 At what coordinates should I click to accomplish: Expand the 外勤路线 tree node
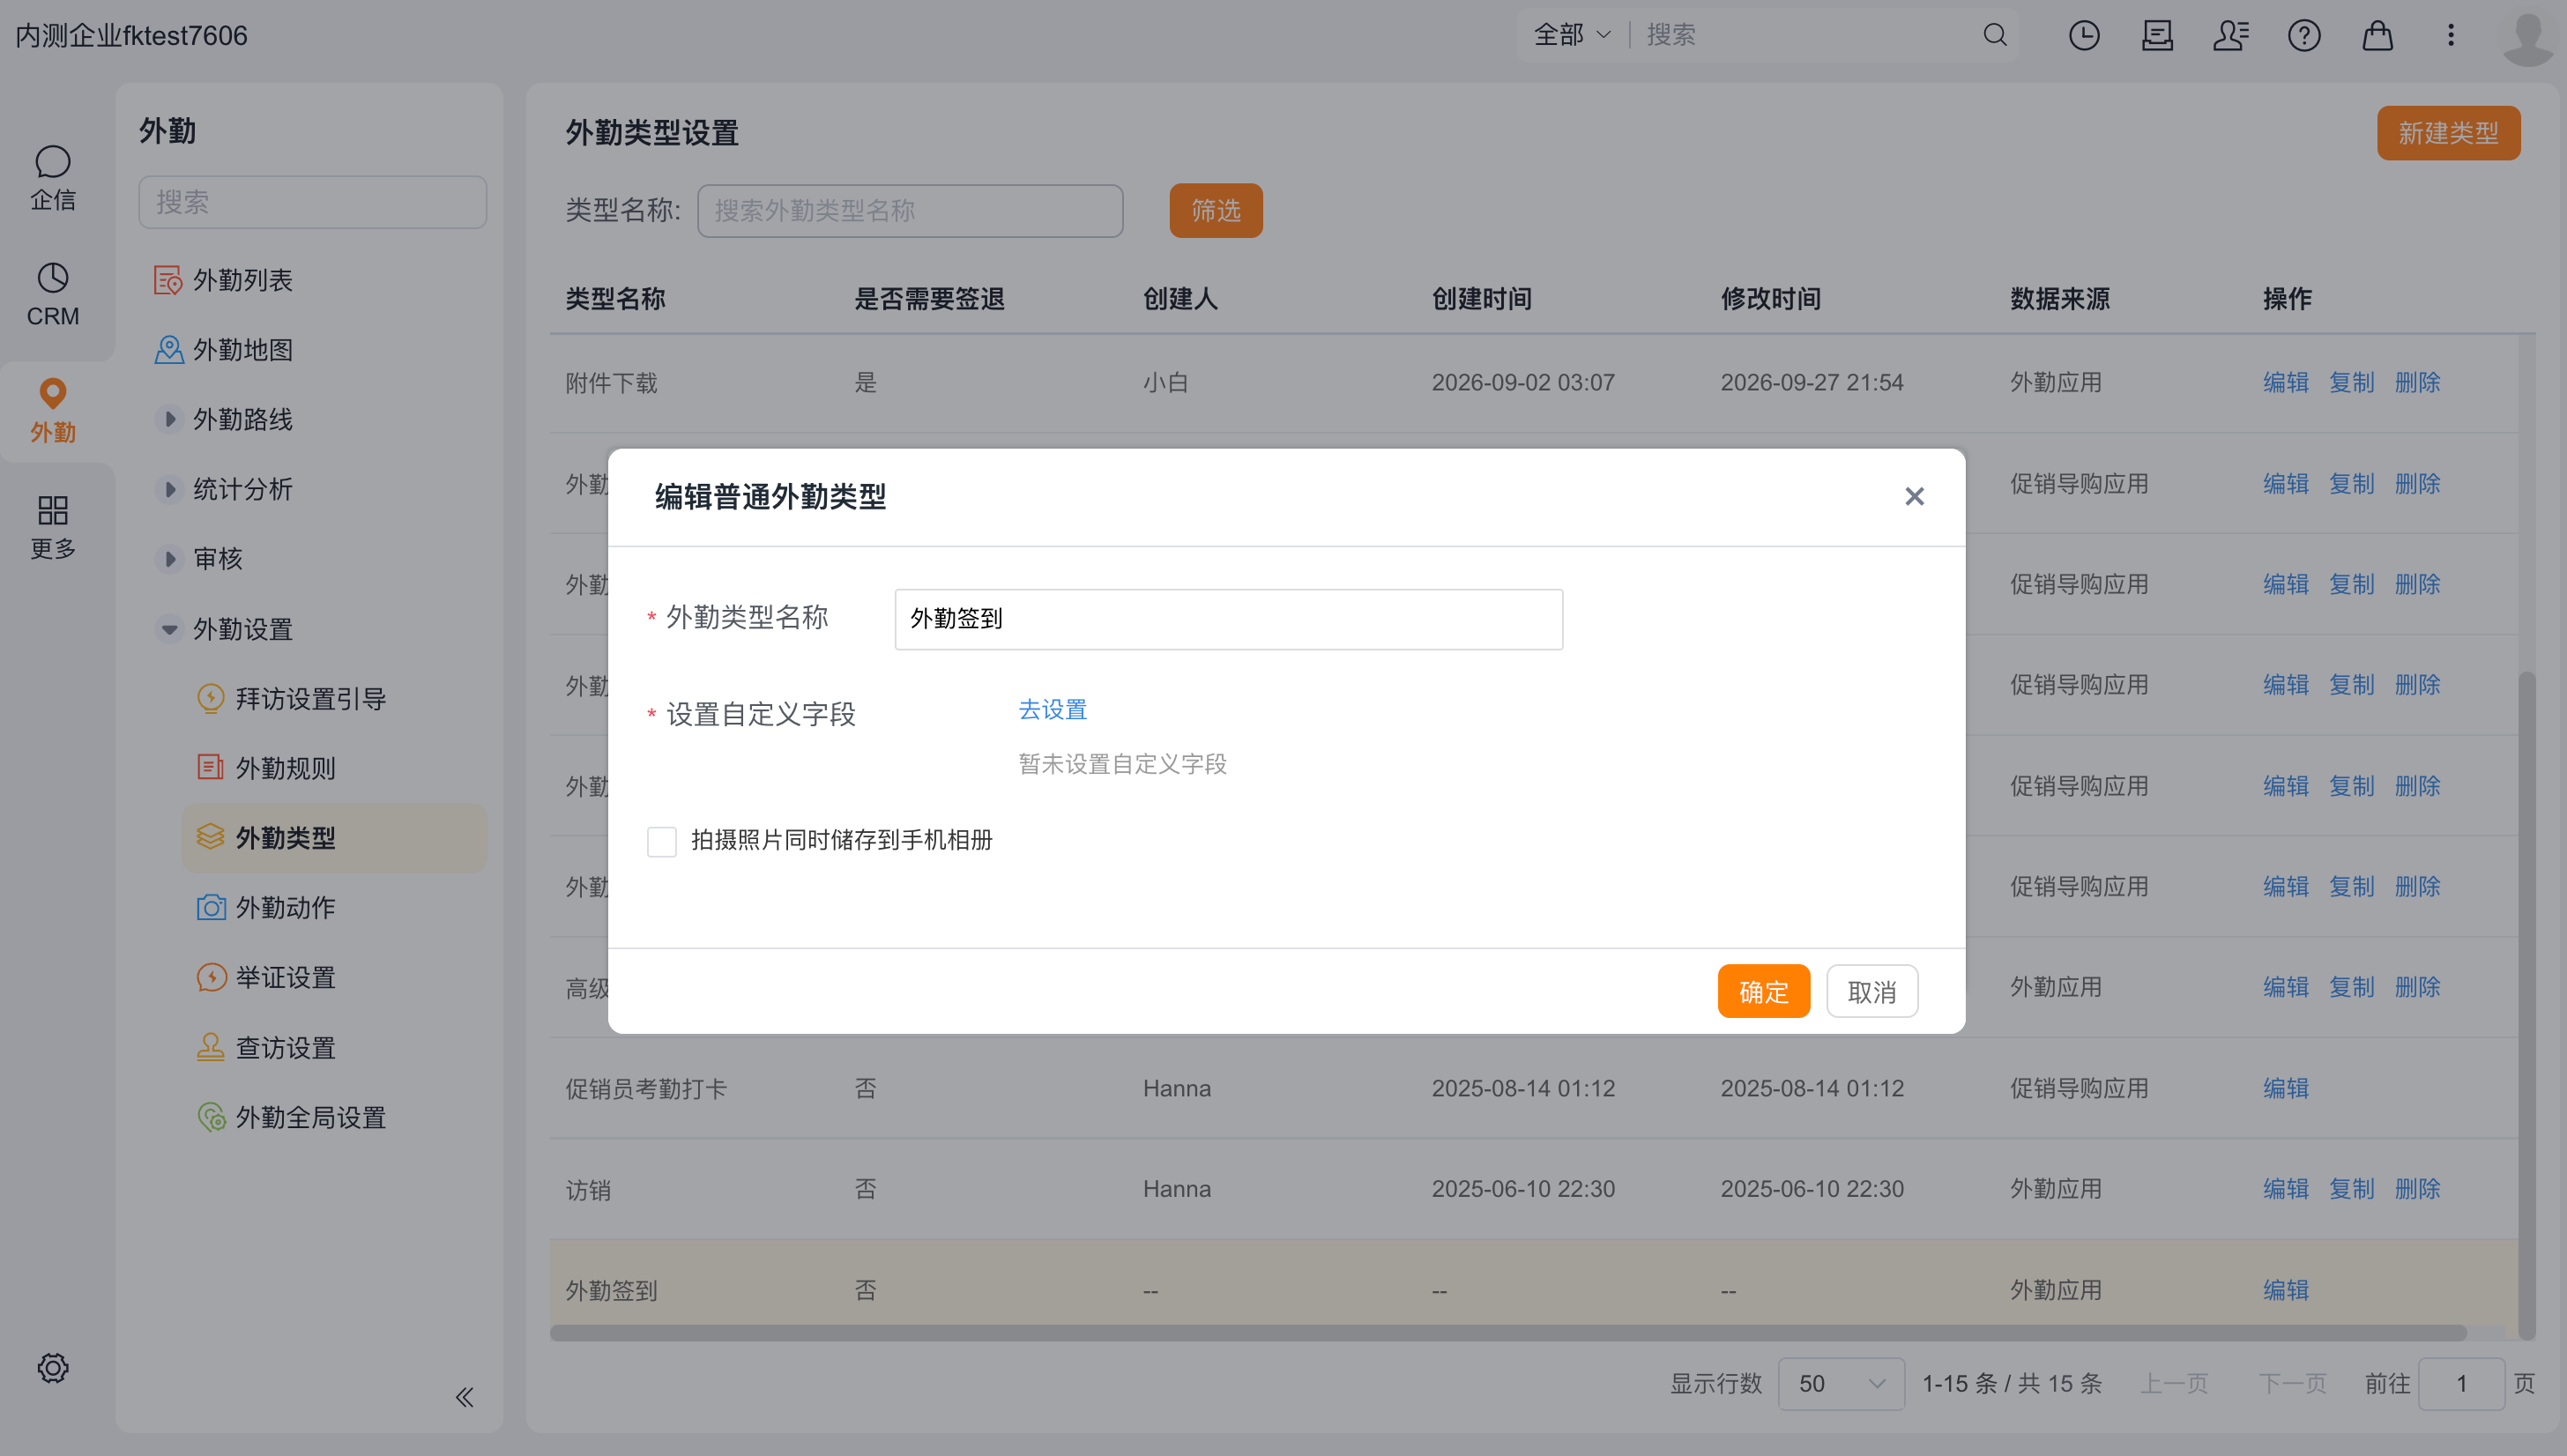coord(170,419)
